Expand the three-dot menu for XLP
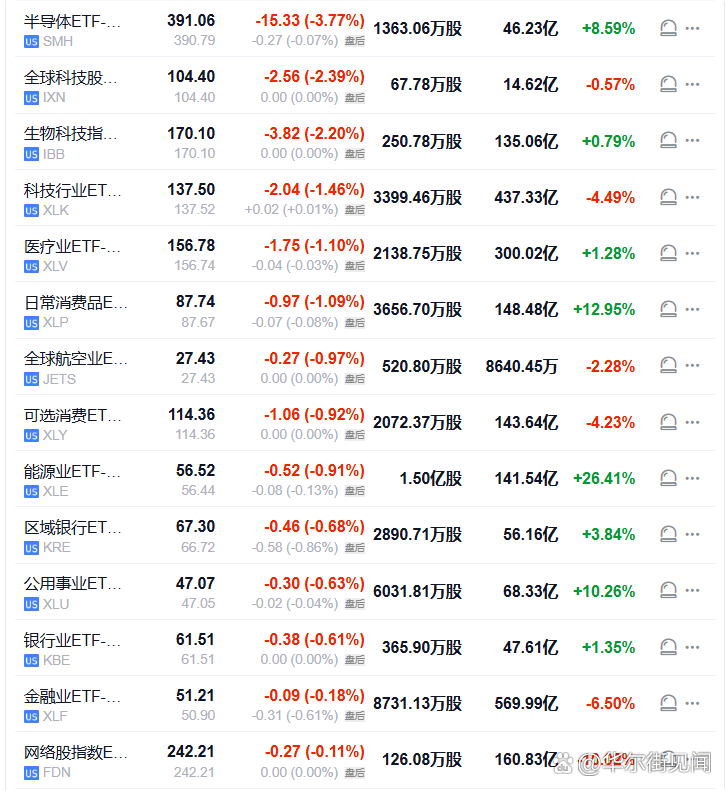The width and height of the screenshot is (726, 791). pyautogui.click(x=693, y=310)
